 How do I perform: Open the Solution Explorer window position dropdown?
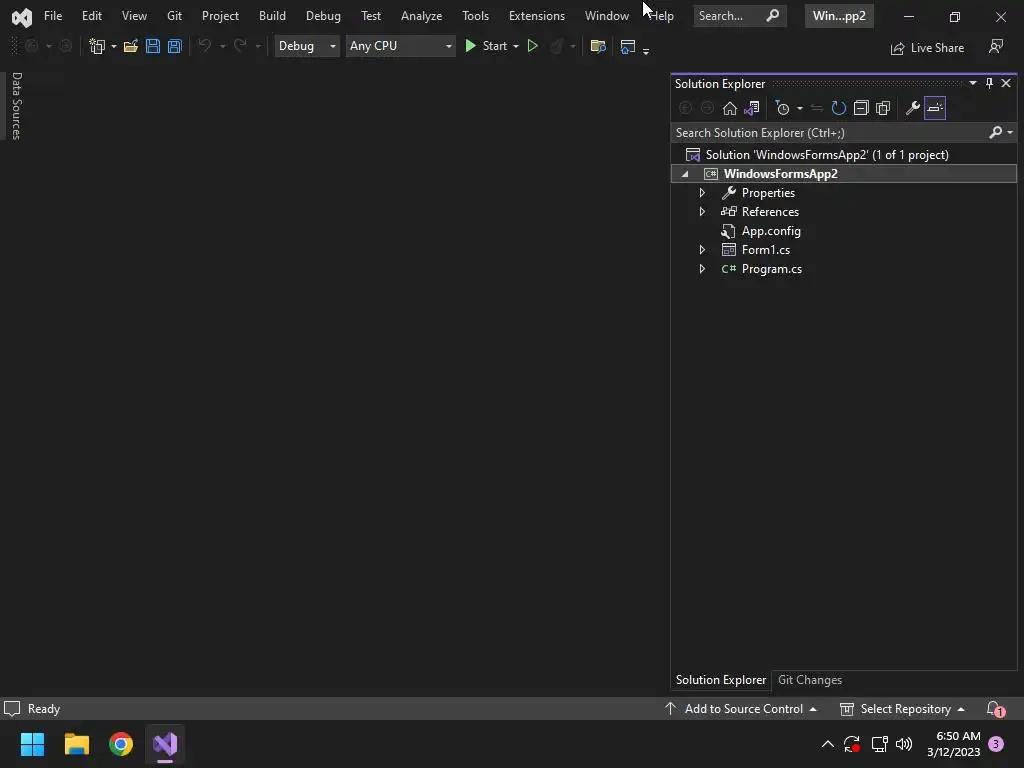coord(973,83)
